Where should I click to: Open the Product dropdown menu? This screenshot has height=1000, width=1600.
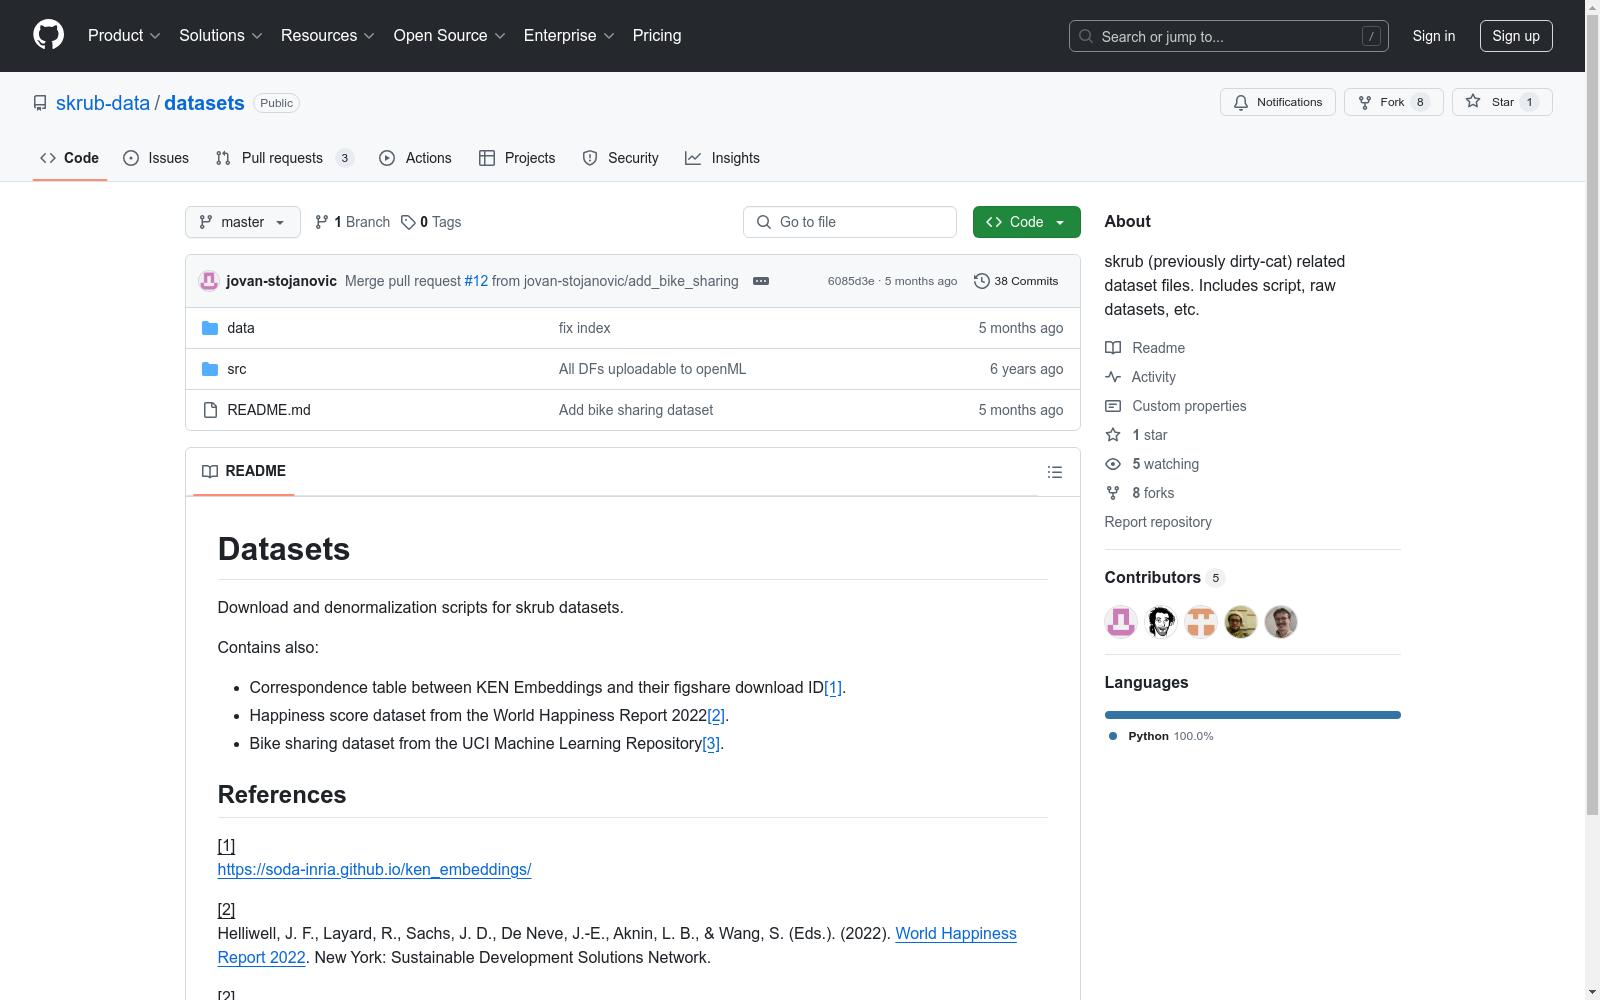click(x=124, y=35)
